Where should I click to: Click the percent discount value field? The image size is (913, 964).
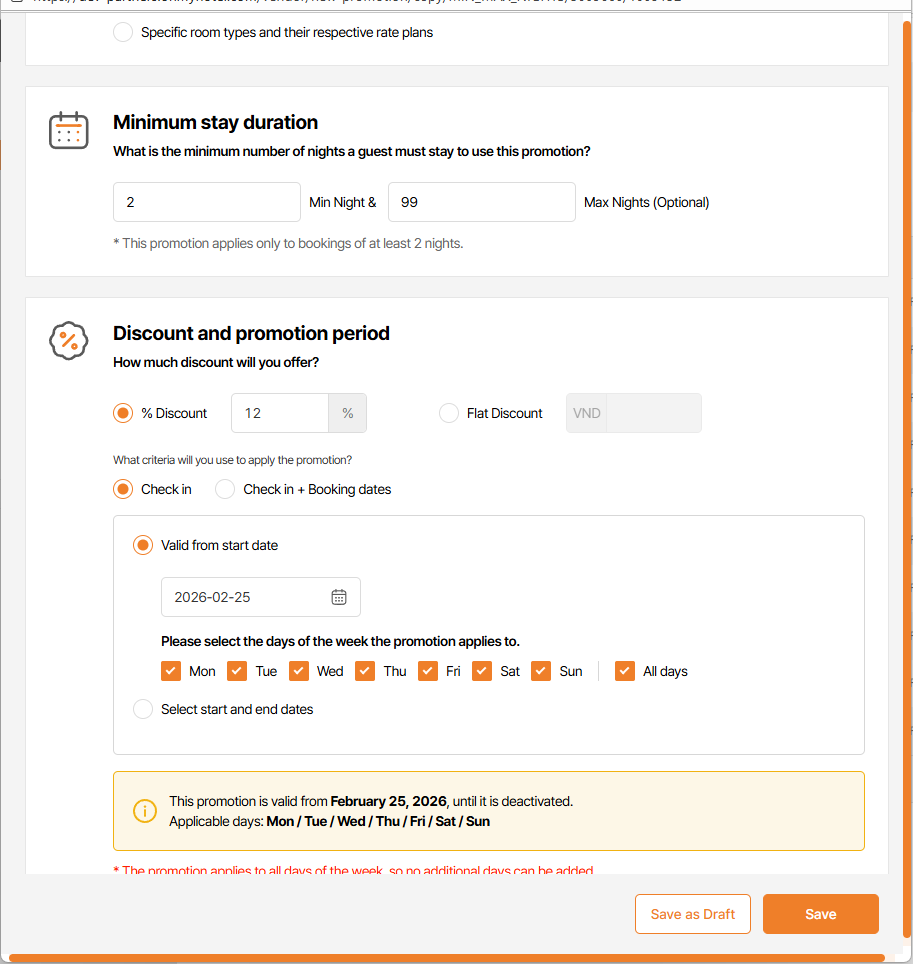pos(280,413)
